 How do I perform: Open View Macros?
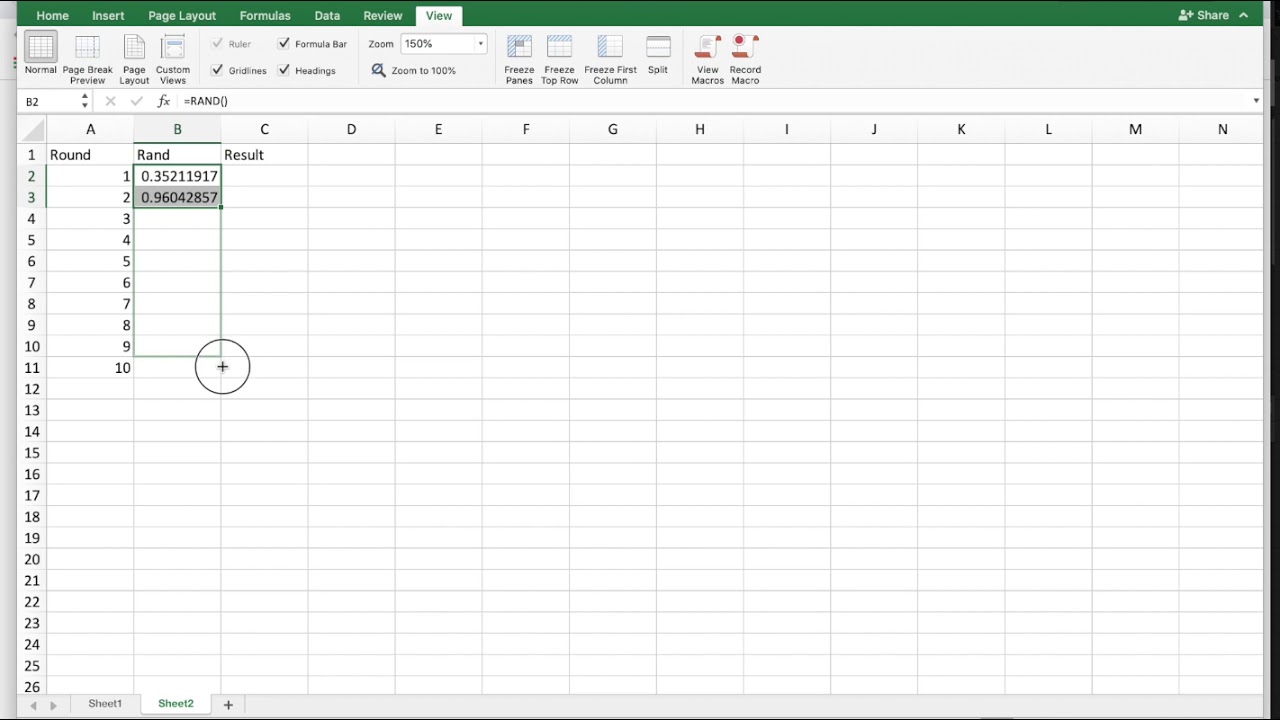707,60
